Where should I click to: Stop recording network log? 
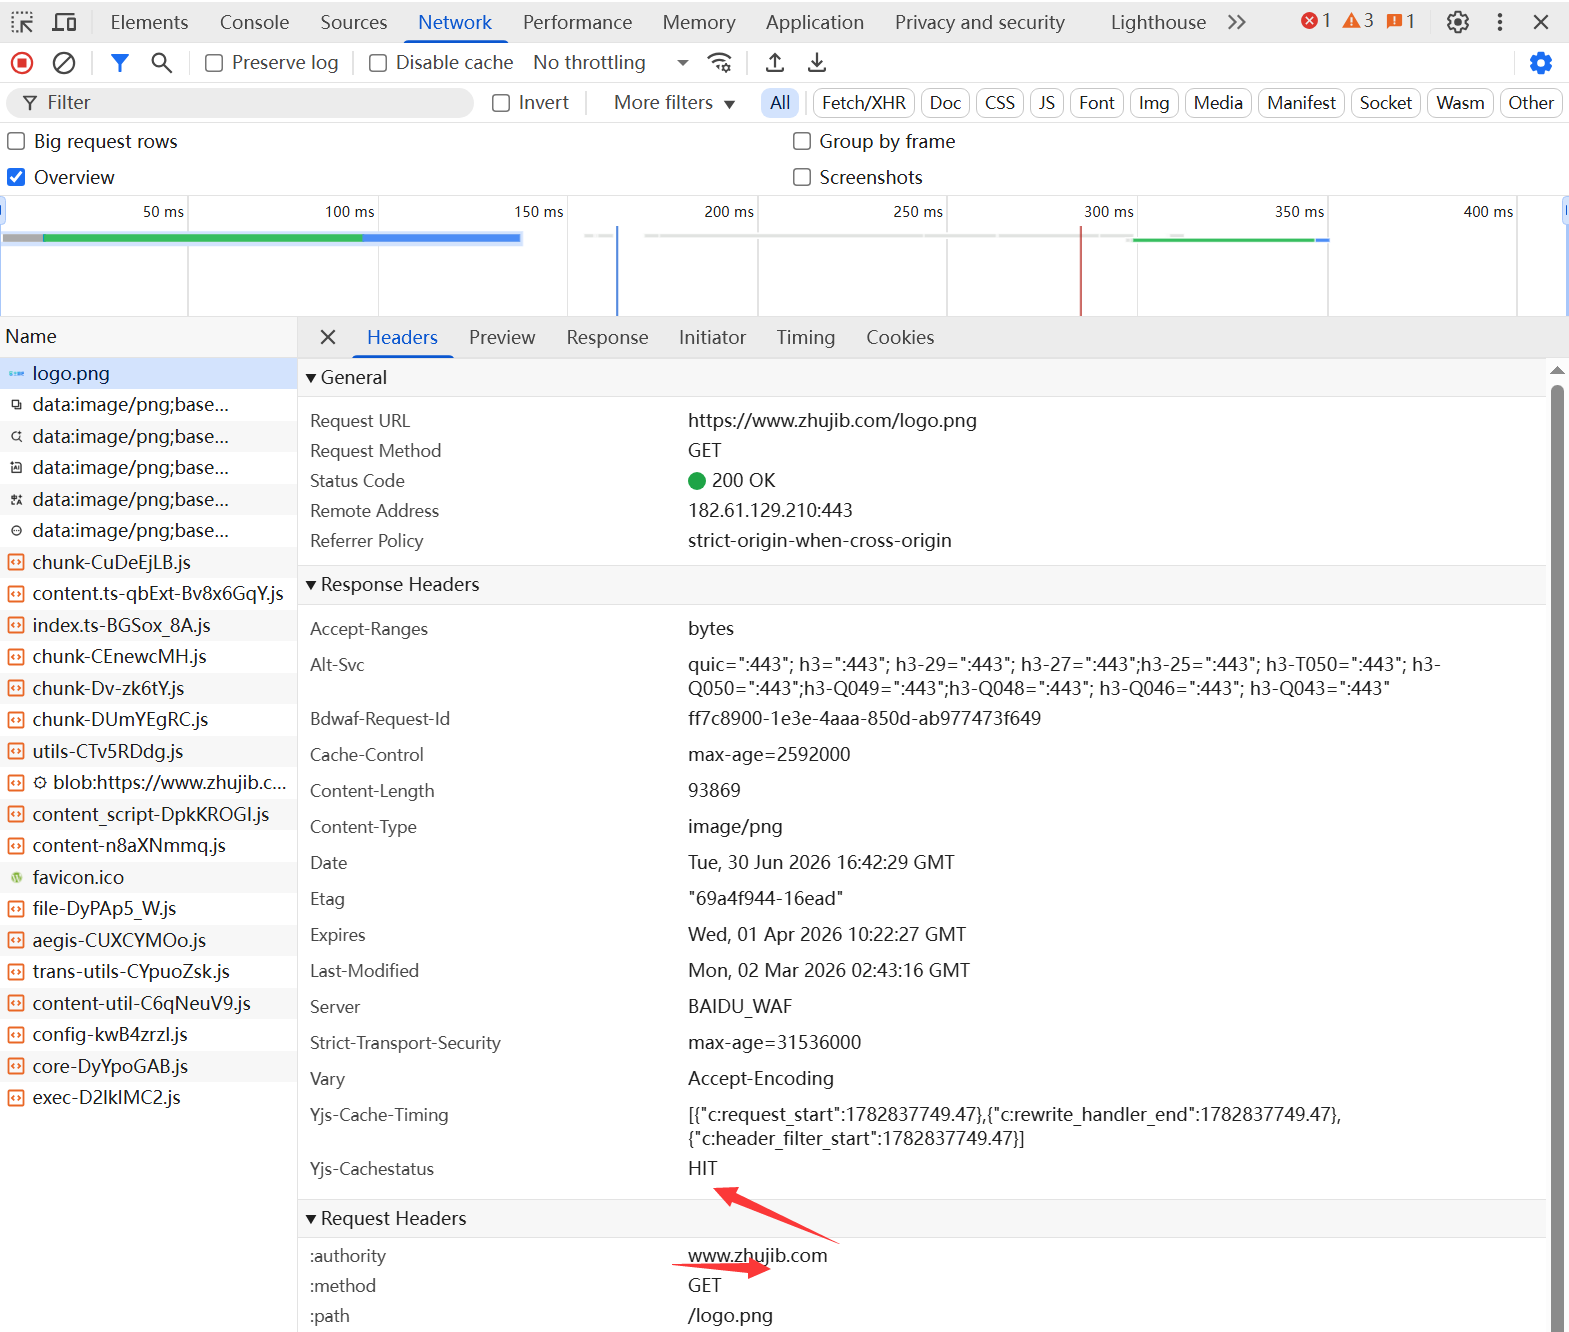(x=22, y=63)
